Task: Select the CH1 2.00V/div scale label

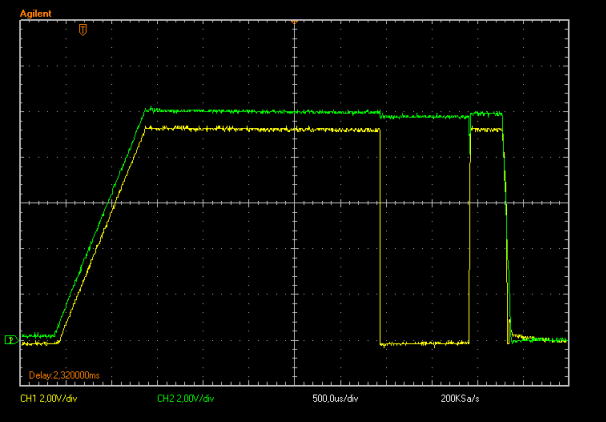Action: pos(49,398)
